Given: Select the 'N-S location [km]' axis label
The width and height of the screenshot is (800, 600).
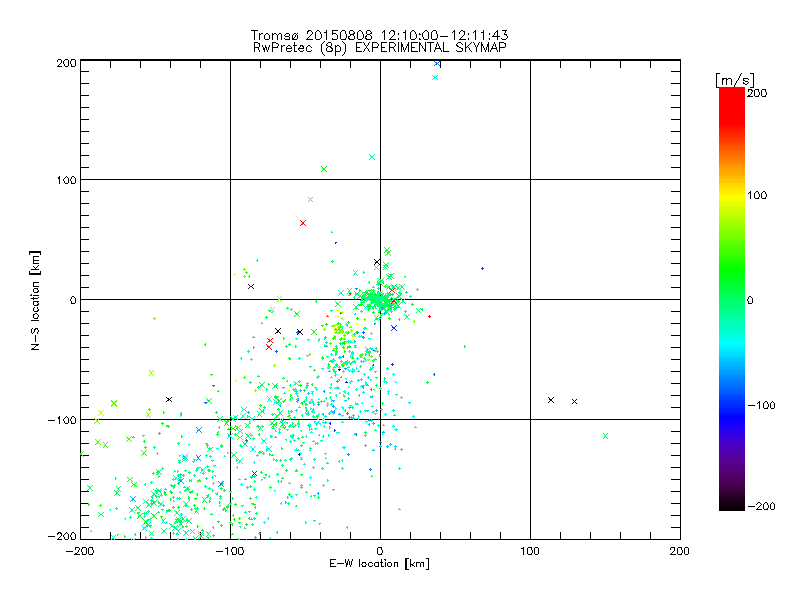Looking at the screenshot, I should click(x=35, y=300).
